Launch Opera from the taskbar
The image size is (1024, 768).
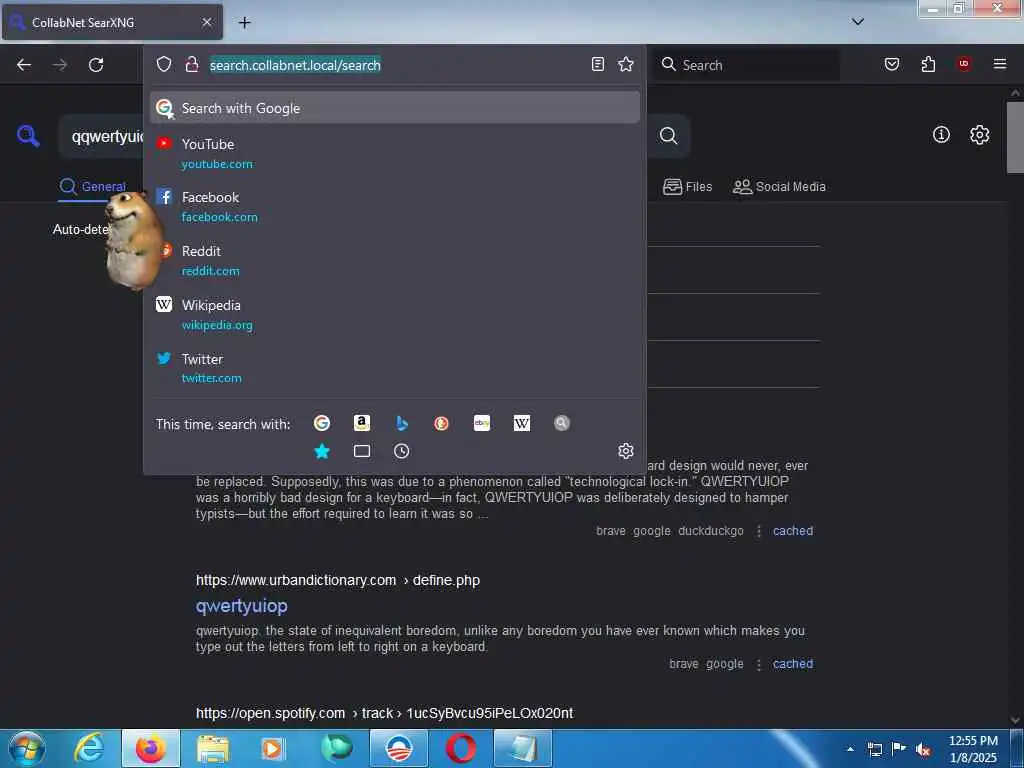(460, 748)
